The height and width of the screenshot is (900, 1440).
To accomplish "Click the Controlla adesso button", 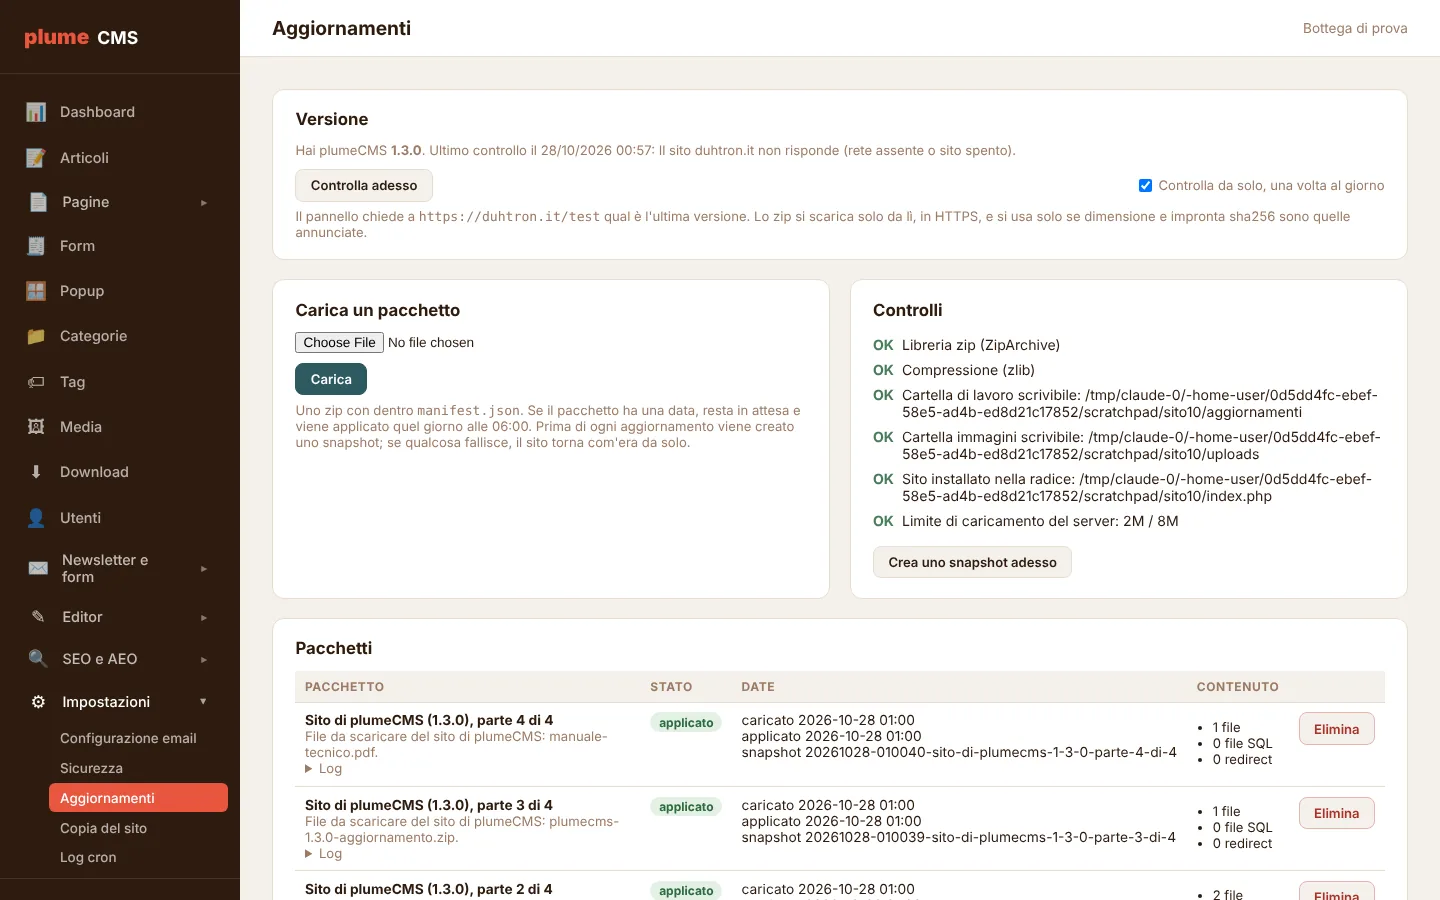I will 364,186.
